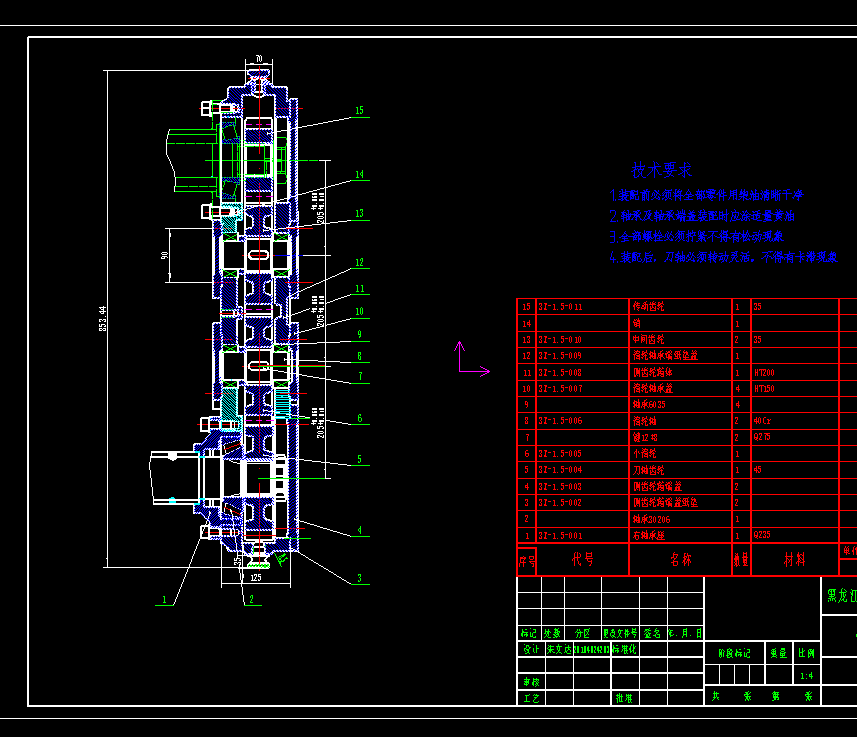Click material Q235 in row 1
The image size is (857, 737).
[762, 535]
